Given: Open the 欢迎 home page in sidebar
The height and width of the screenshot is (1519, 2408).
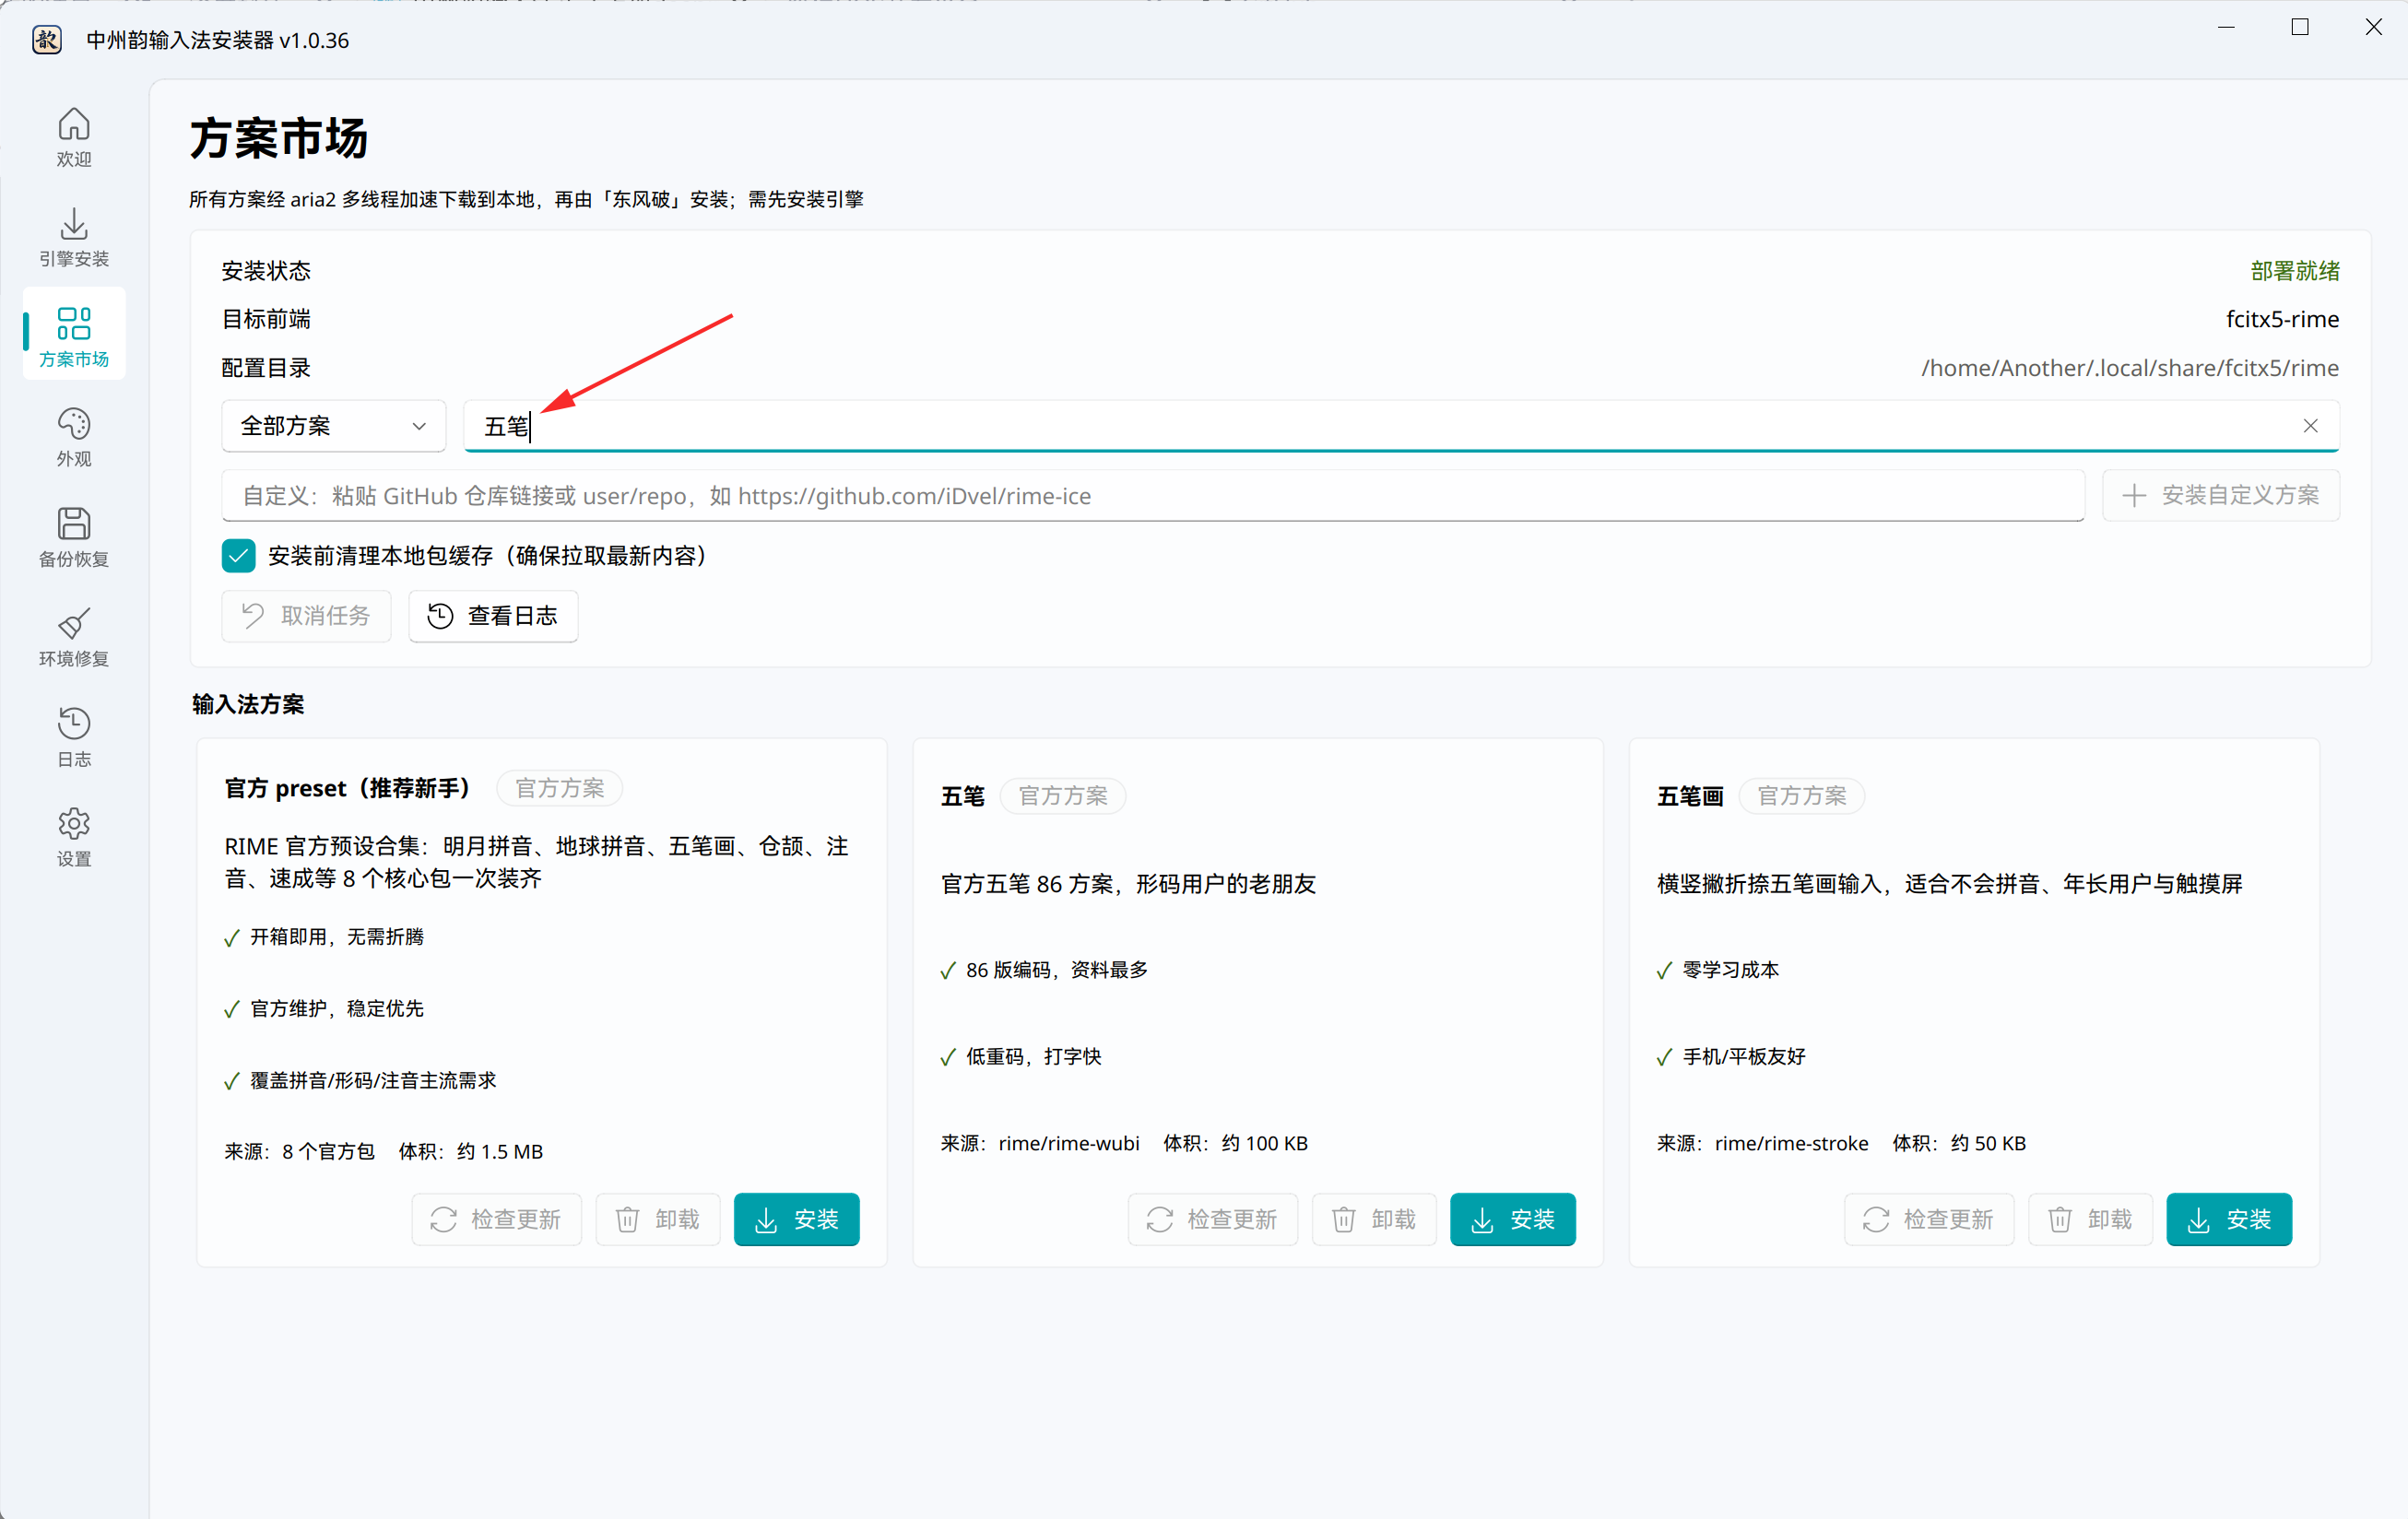Looking at the screenshot, I should pos(74,137).
